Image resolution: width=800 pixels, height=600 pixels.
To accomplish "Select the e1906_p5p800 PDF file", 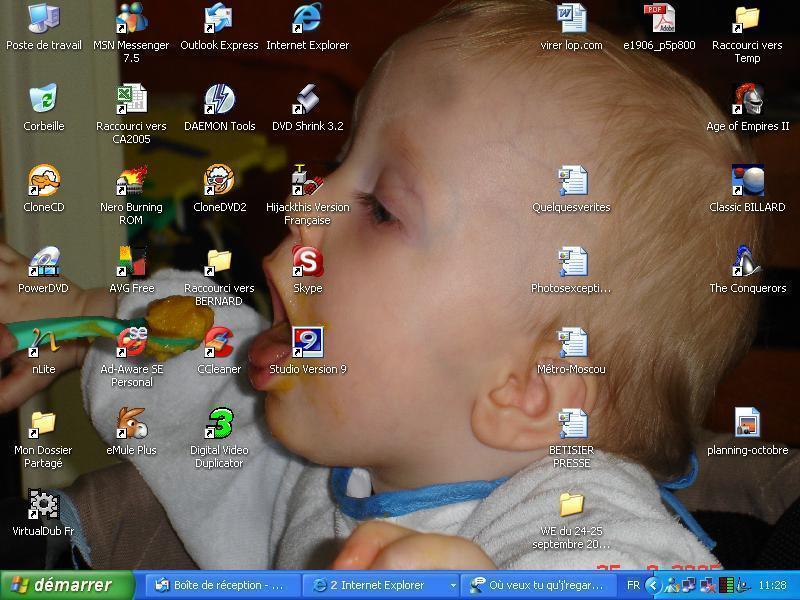I will coord(659,20).
